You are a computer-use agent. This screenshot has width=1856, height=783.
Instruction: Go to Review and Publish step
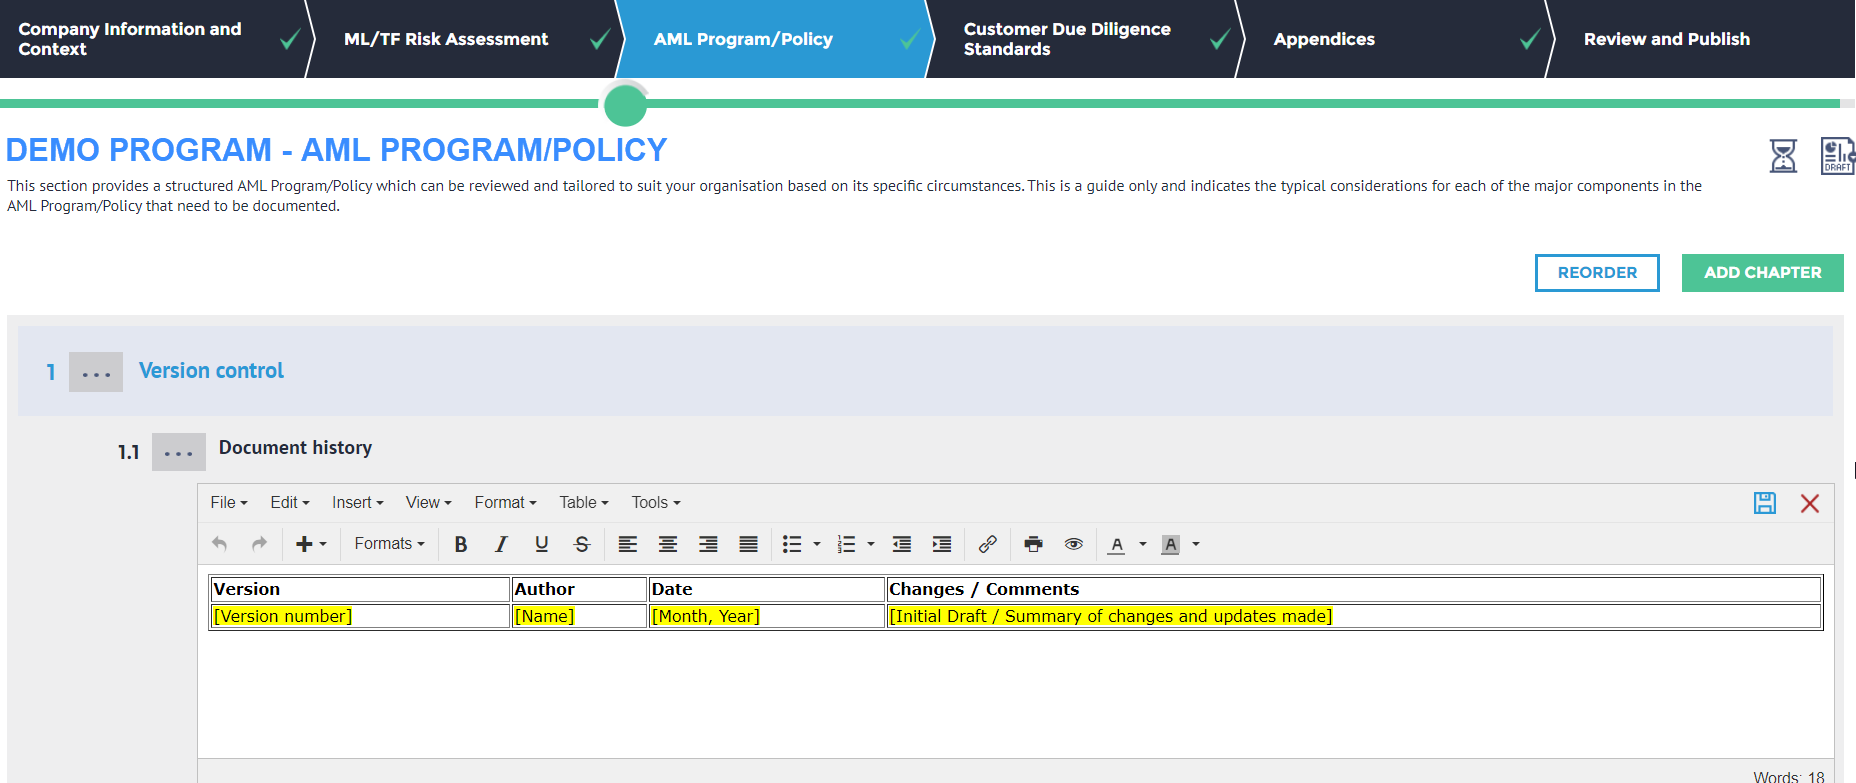(1700, 39)
